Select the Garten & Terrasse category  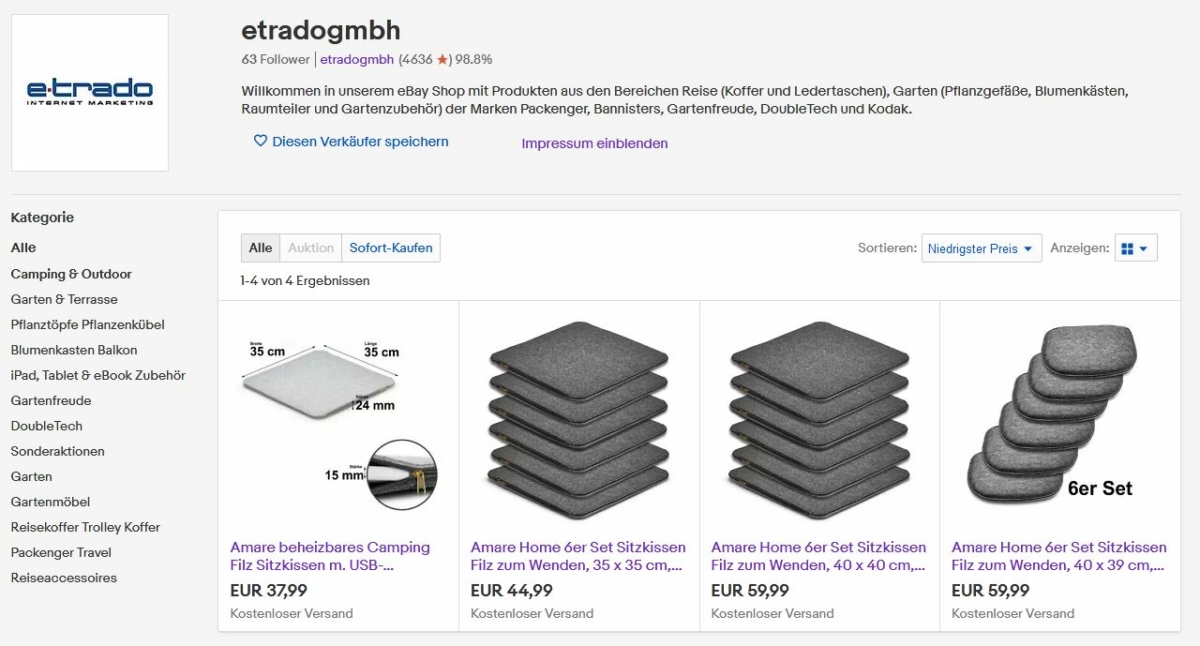[x=64, y=299]
